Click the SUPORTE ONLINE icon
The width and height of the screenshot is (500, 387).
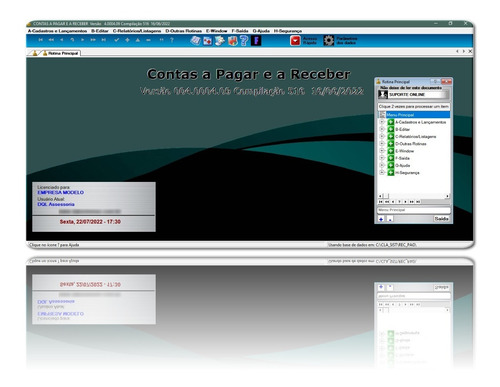[383, 95]
